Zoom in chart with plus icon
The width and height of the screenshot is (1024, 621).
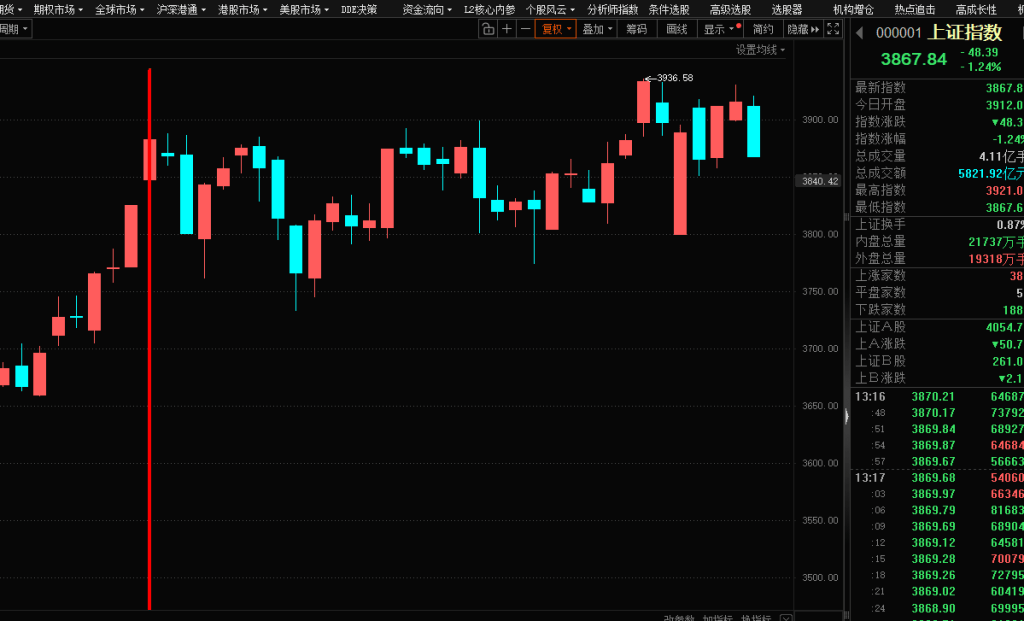pos(507,29)
